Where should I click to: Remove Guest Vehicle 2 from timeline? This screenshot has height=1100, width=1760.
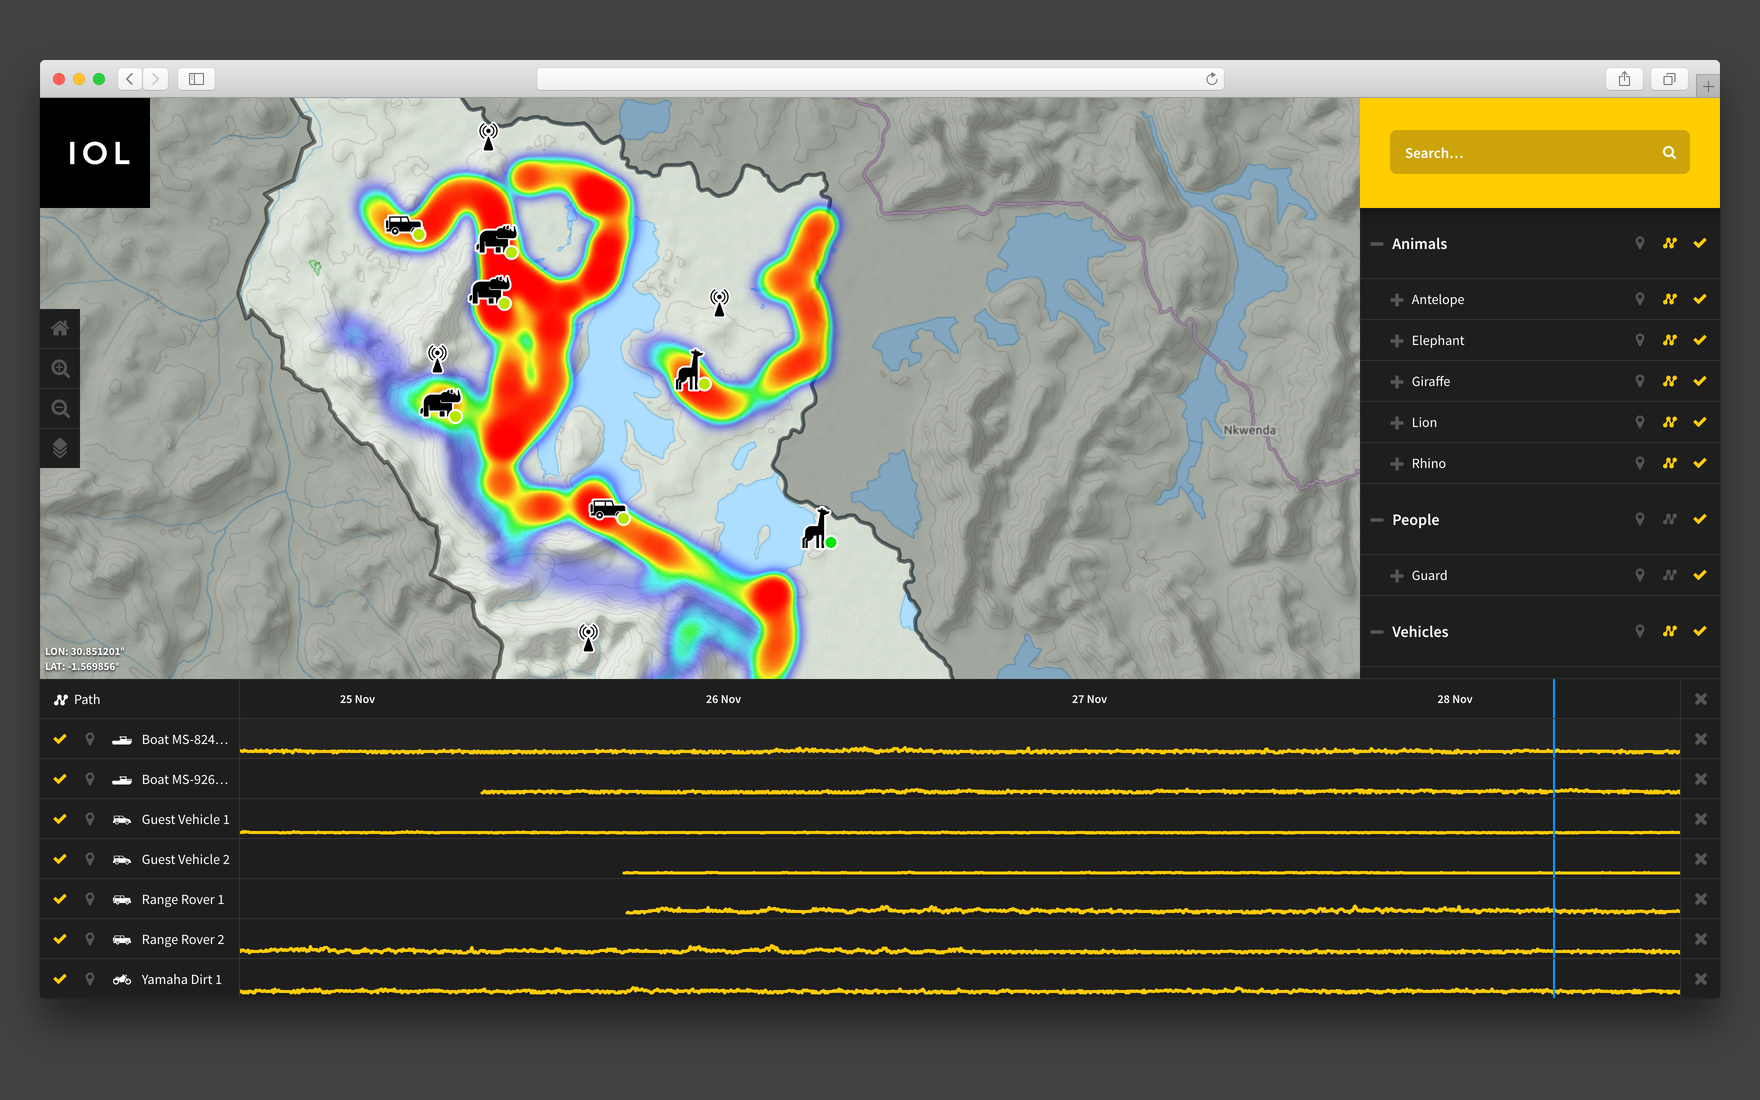pos(1701,859)
